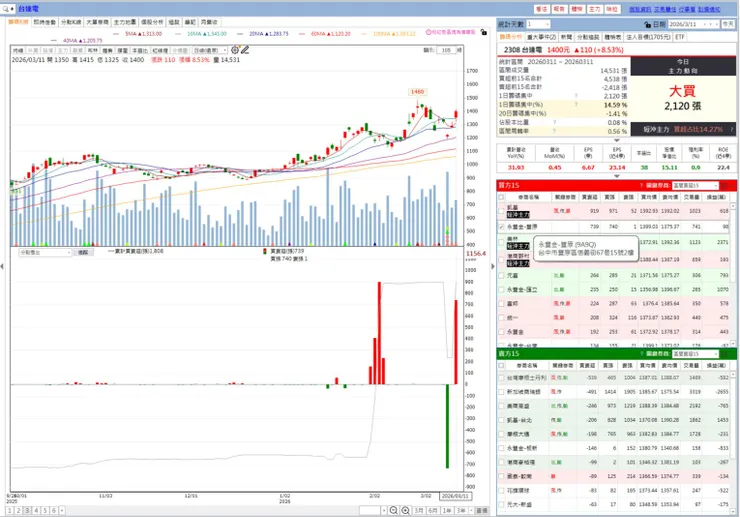Collapse left panel with left-edge arrow

coord(2,266)
